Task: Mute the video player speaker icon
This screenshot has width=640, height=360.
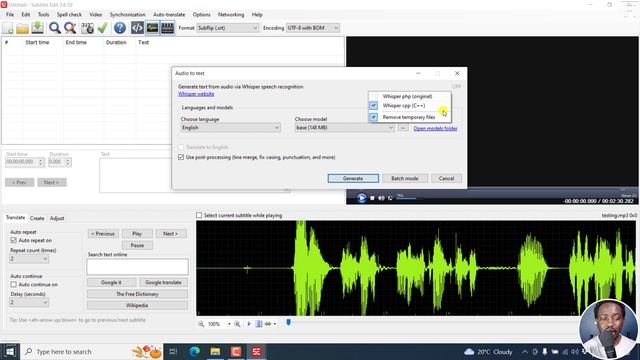Action: coord(381,198)
